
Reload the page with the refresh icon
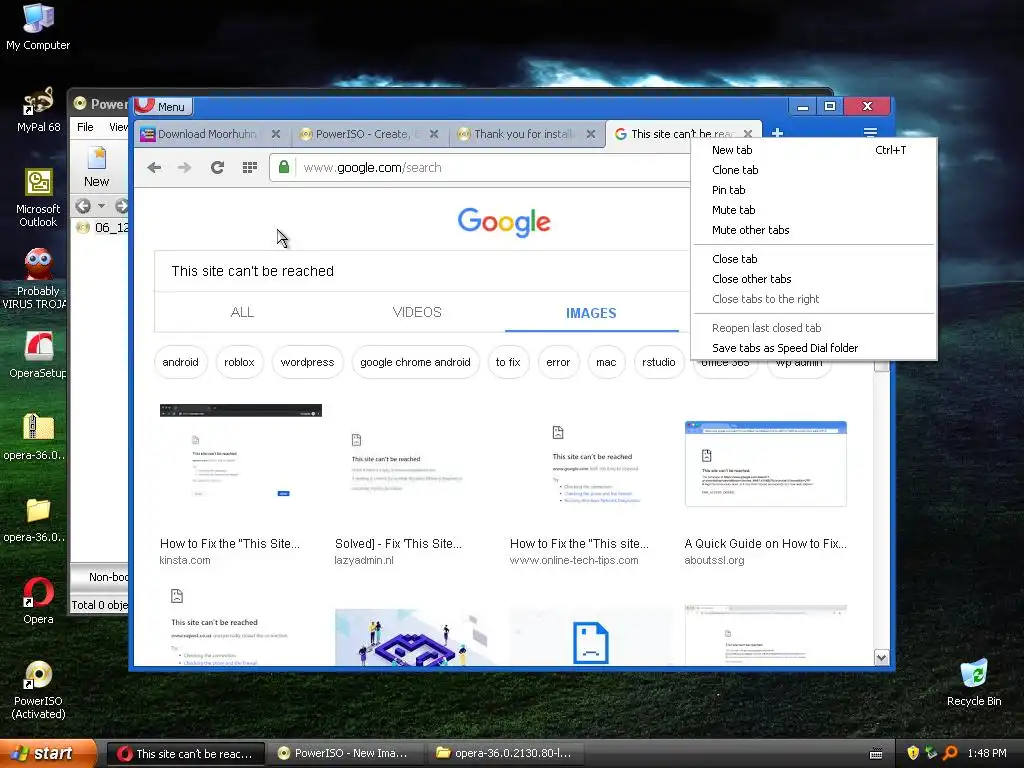[x=217, y=168]
